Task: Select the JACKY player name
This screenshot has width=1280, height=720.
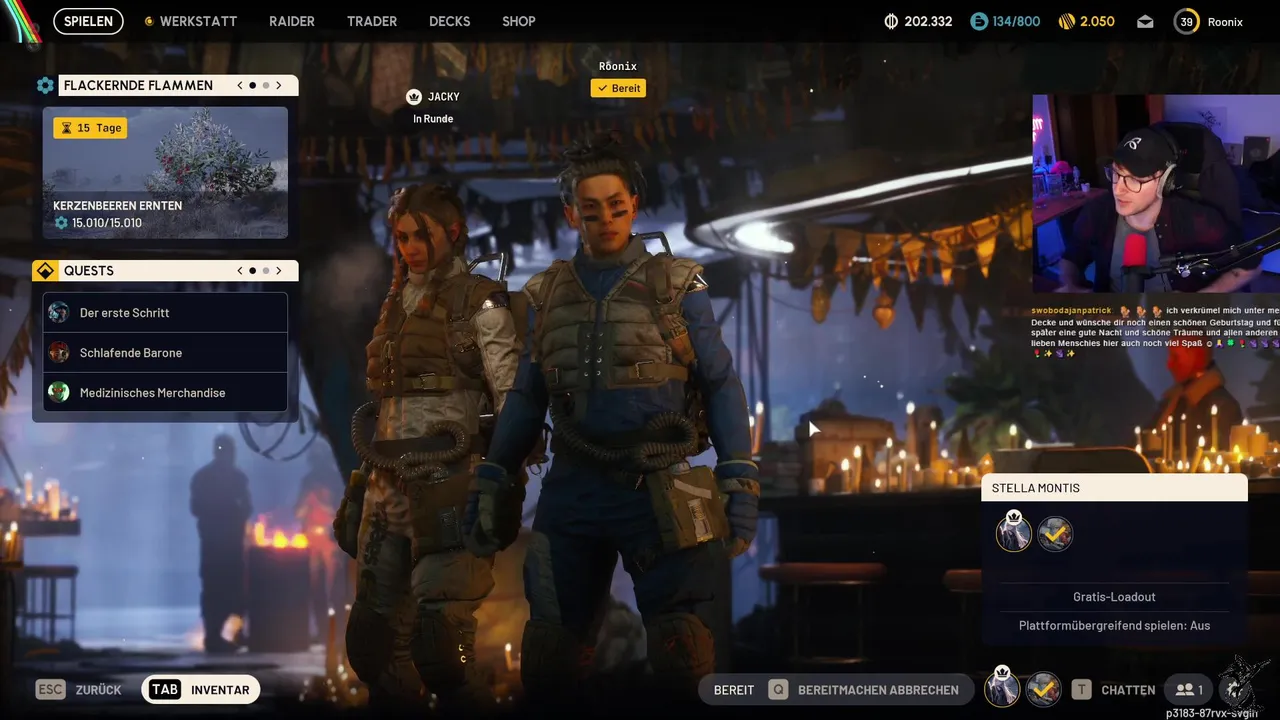Action: click(444, 97)
